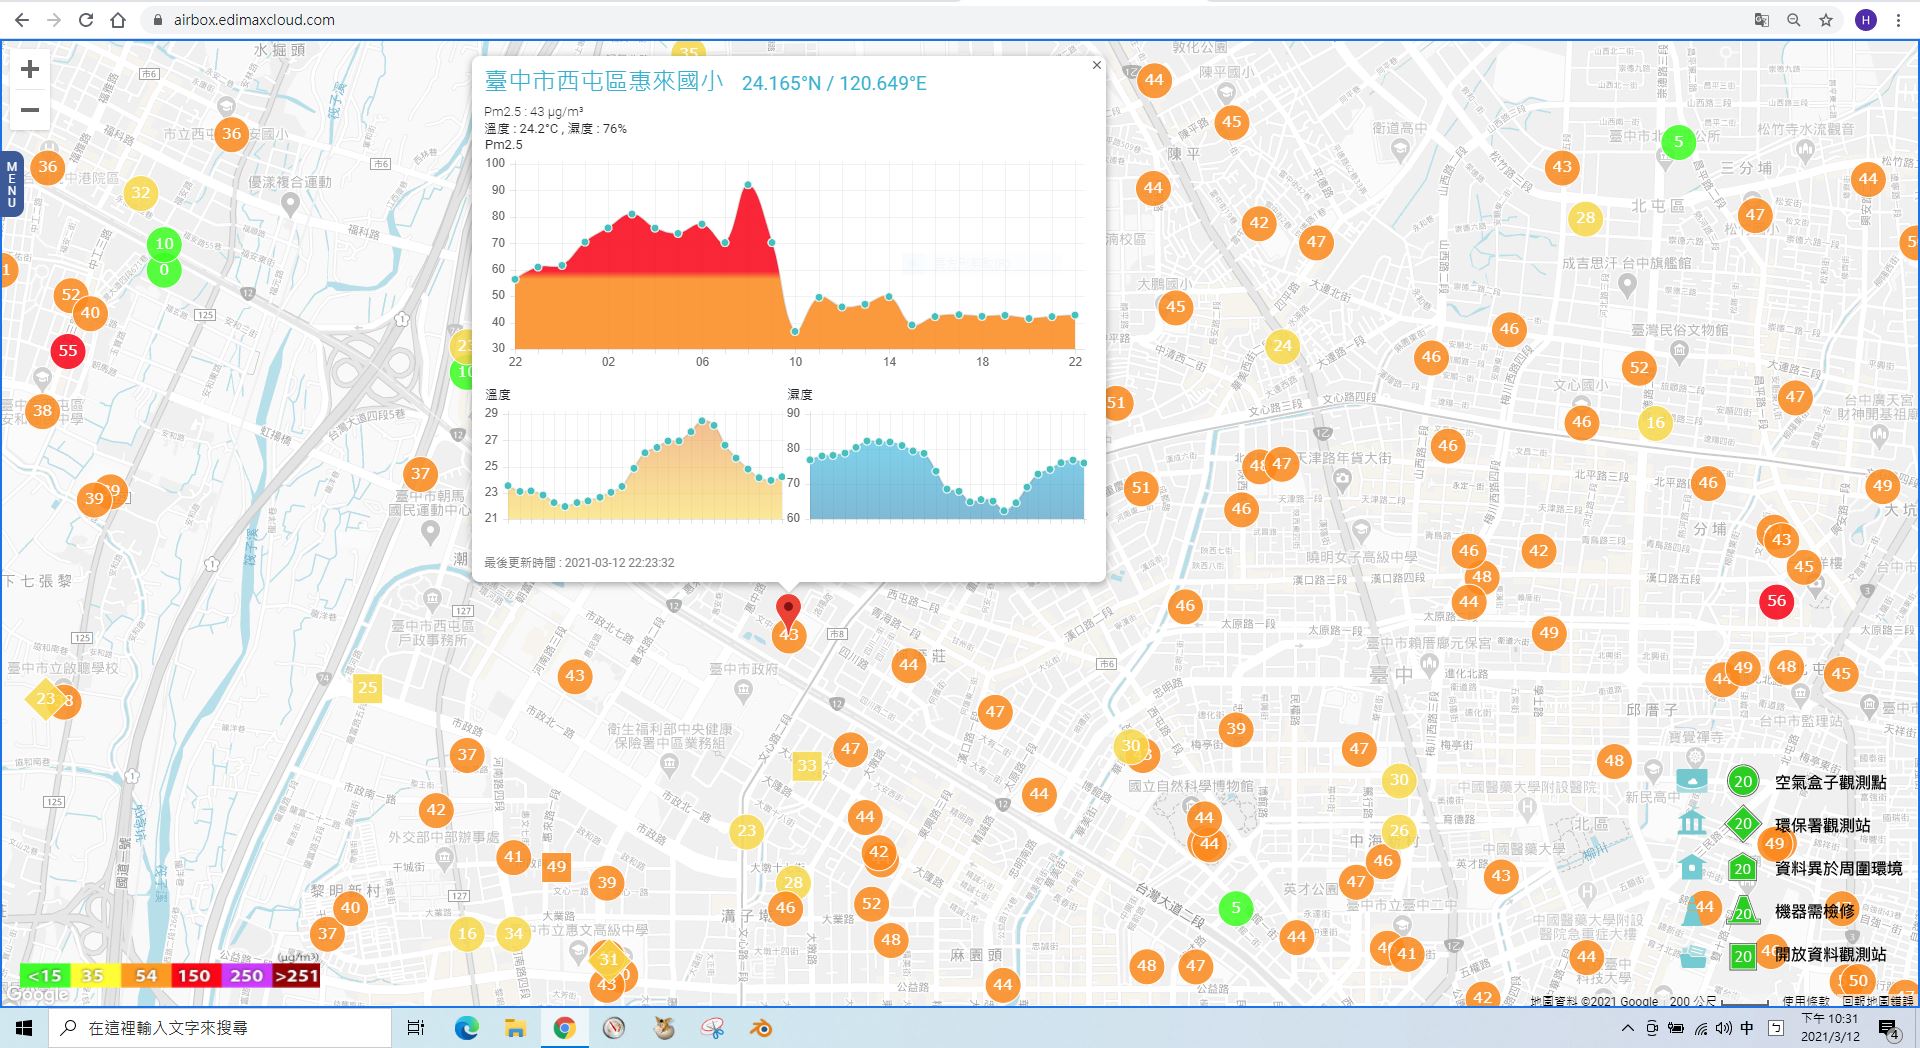Click the 54 orange color scale swatch
This screenshot has height=1048, width=1920.
pos(146,976)
